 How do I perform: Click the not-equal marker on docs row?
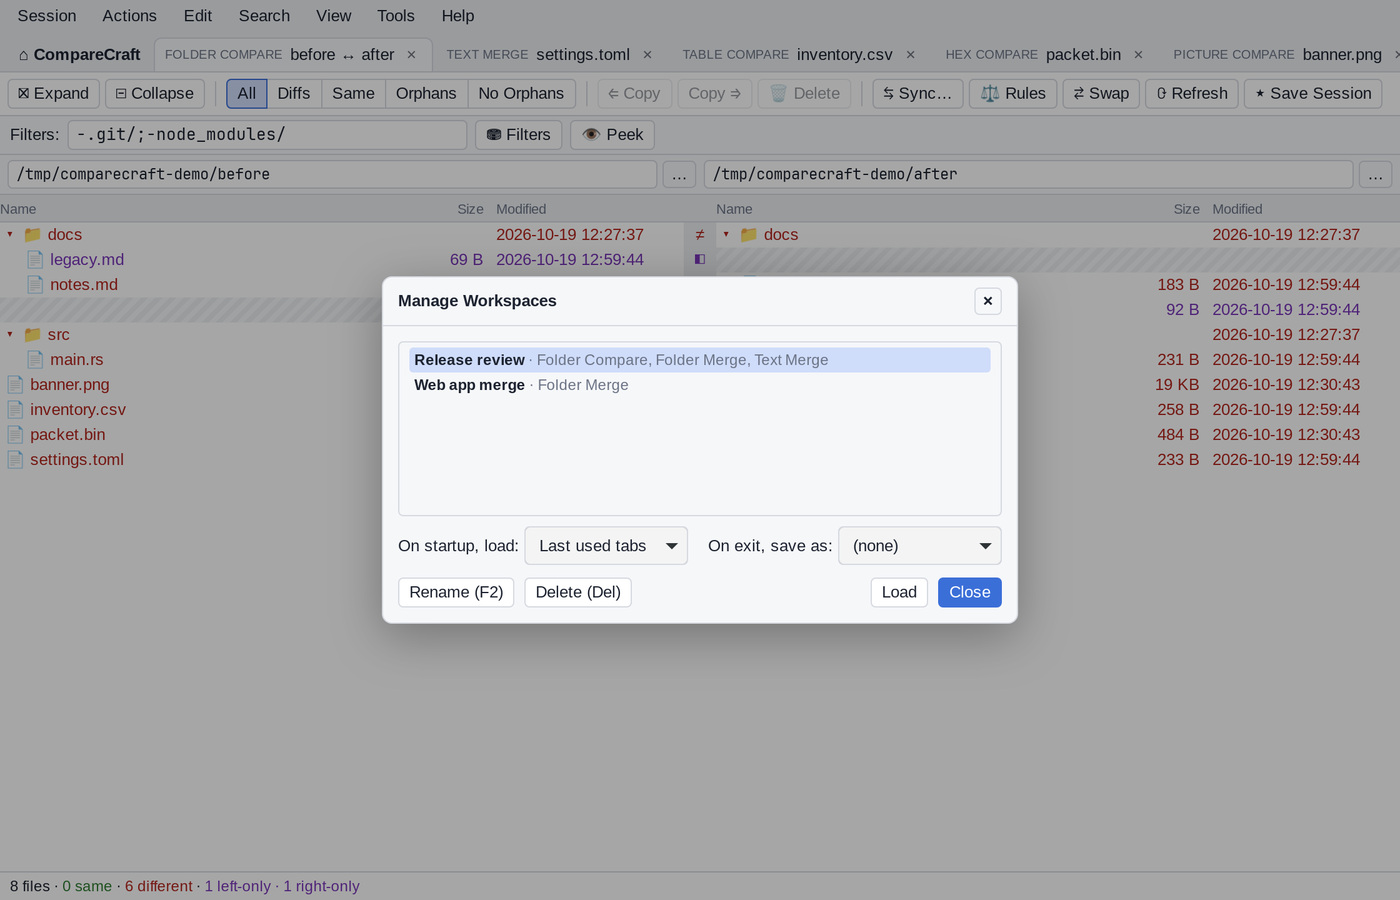[x=700, y=235]
